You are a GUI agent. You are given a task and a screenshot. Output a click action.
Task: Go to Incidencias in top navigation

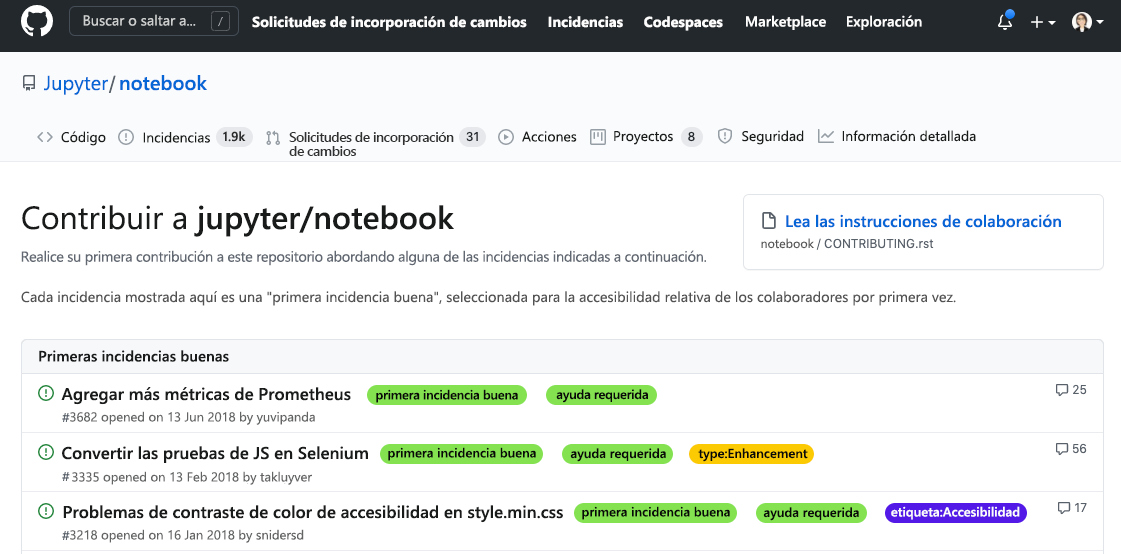tap(586, 22)
